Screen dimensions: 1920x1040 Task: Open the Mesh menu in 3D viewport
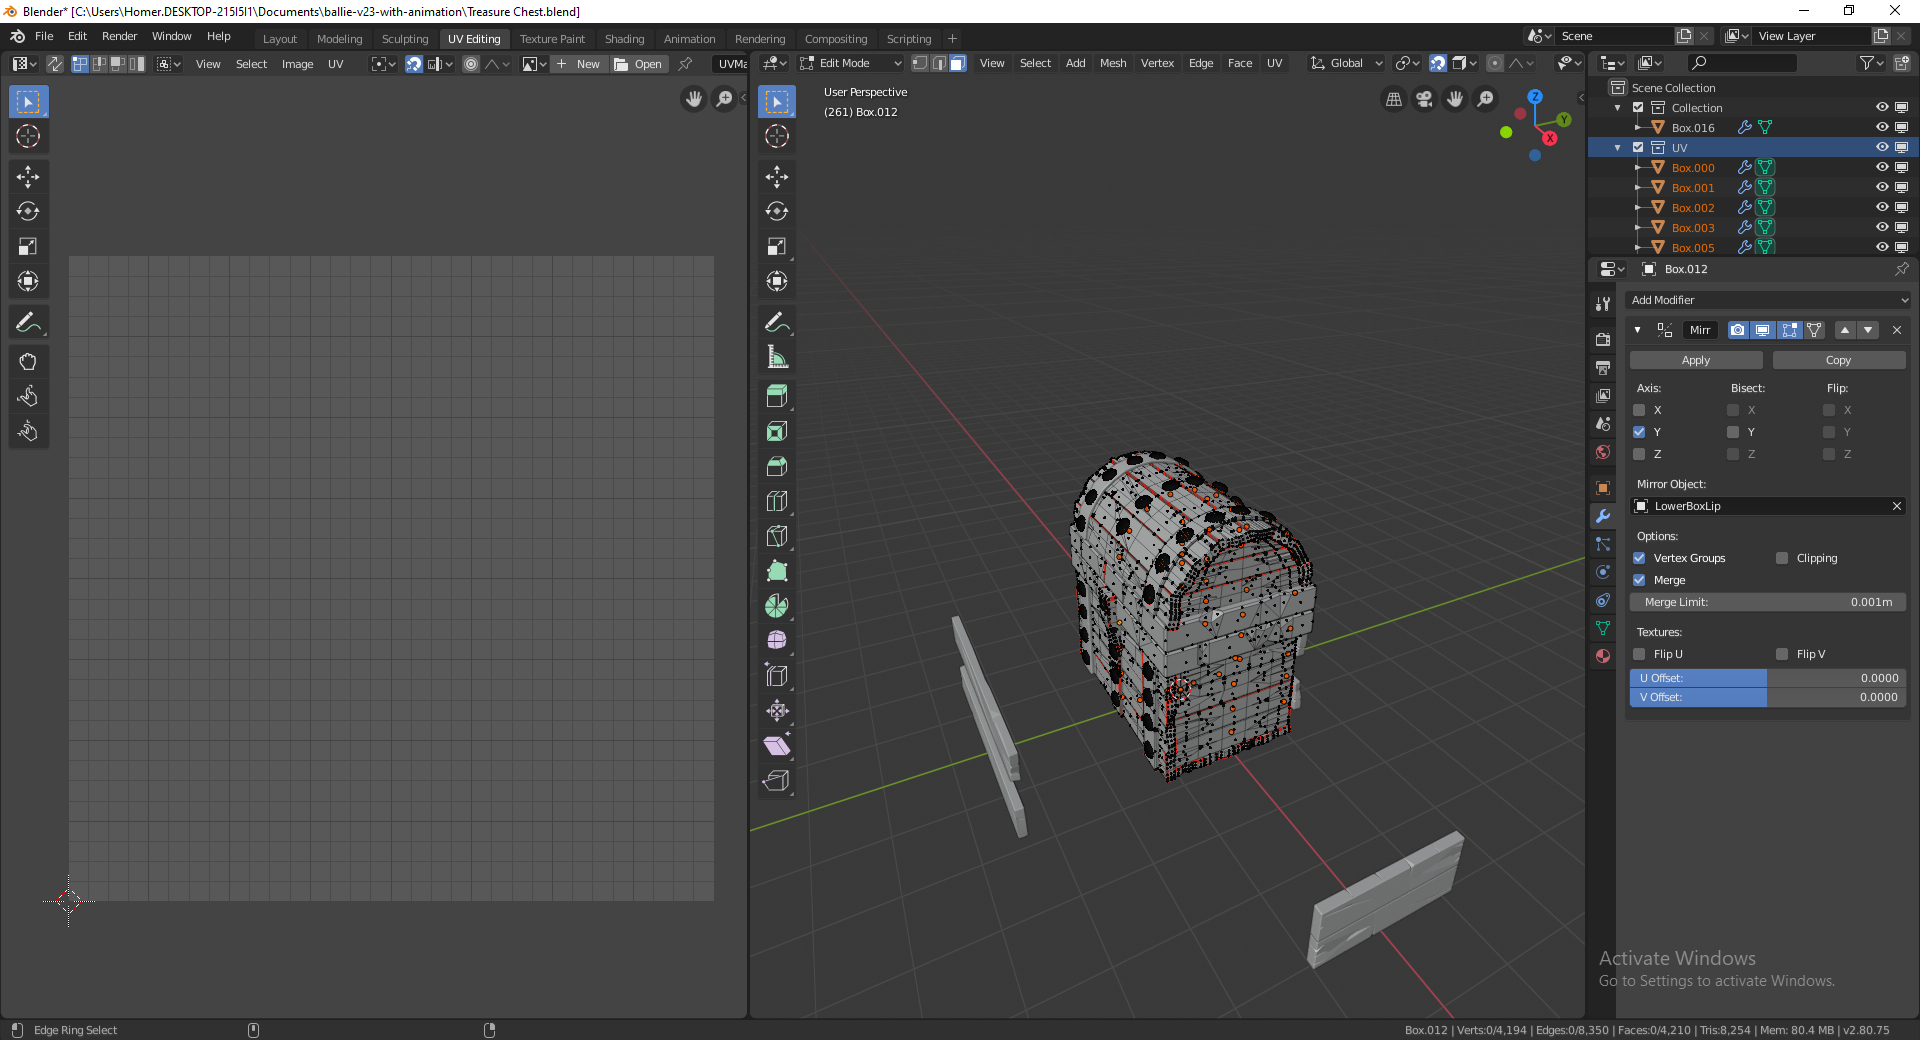click(x=1112, y=63)
